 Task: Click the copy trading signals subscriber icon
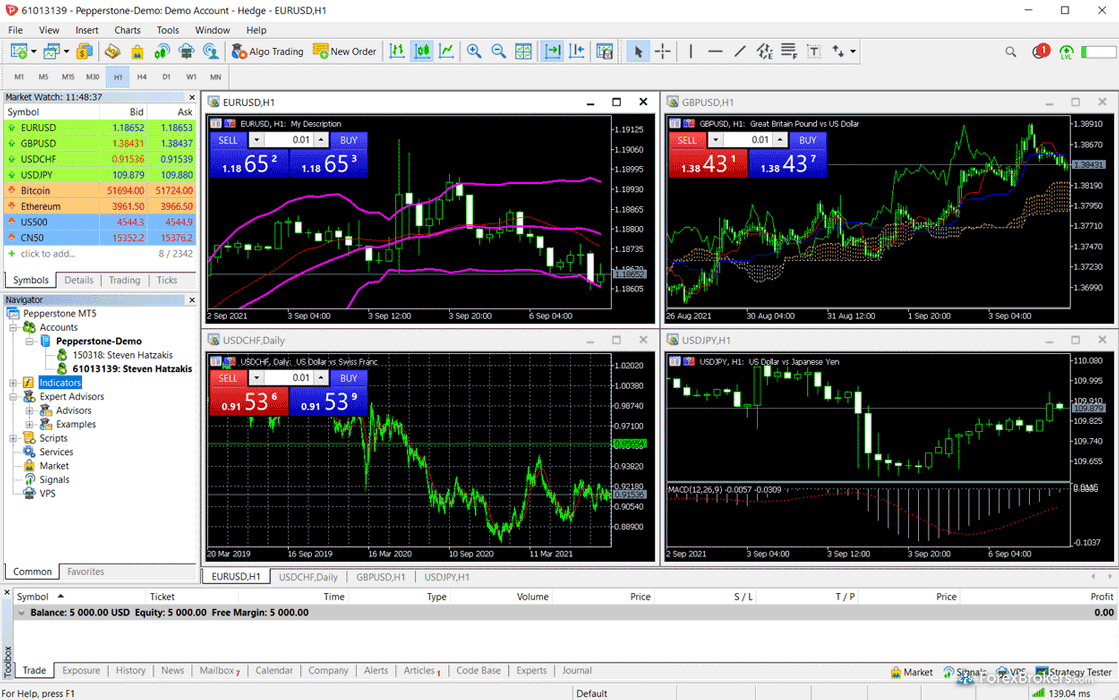pos(211,51)
